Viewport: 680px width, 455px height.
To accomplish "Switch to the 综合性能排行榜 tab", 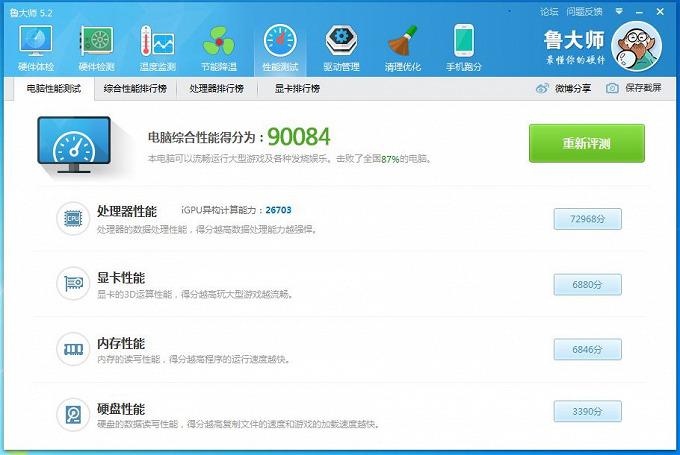I will pyautogui.click(x=135, y=89).
